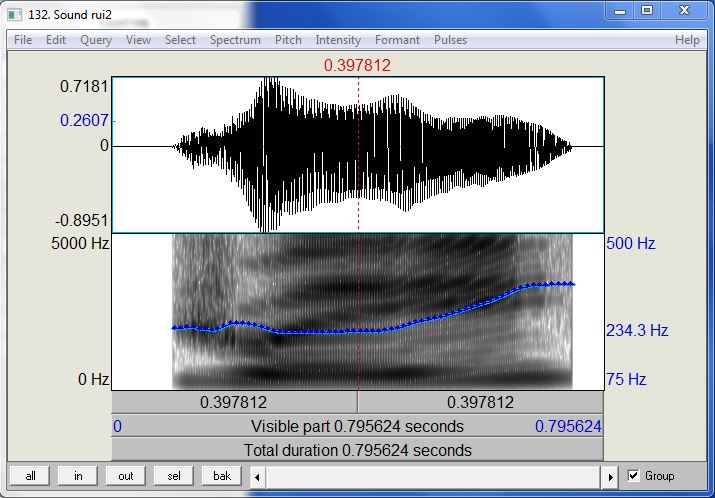Click the 5000 Hz spectrogram label
Screen dimensions: 715x498
click(x=80, y=244)
